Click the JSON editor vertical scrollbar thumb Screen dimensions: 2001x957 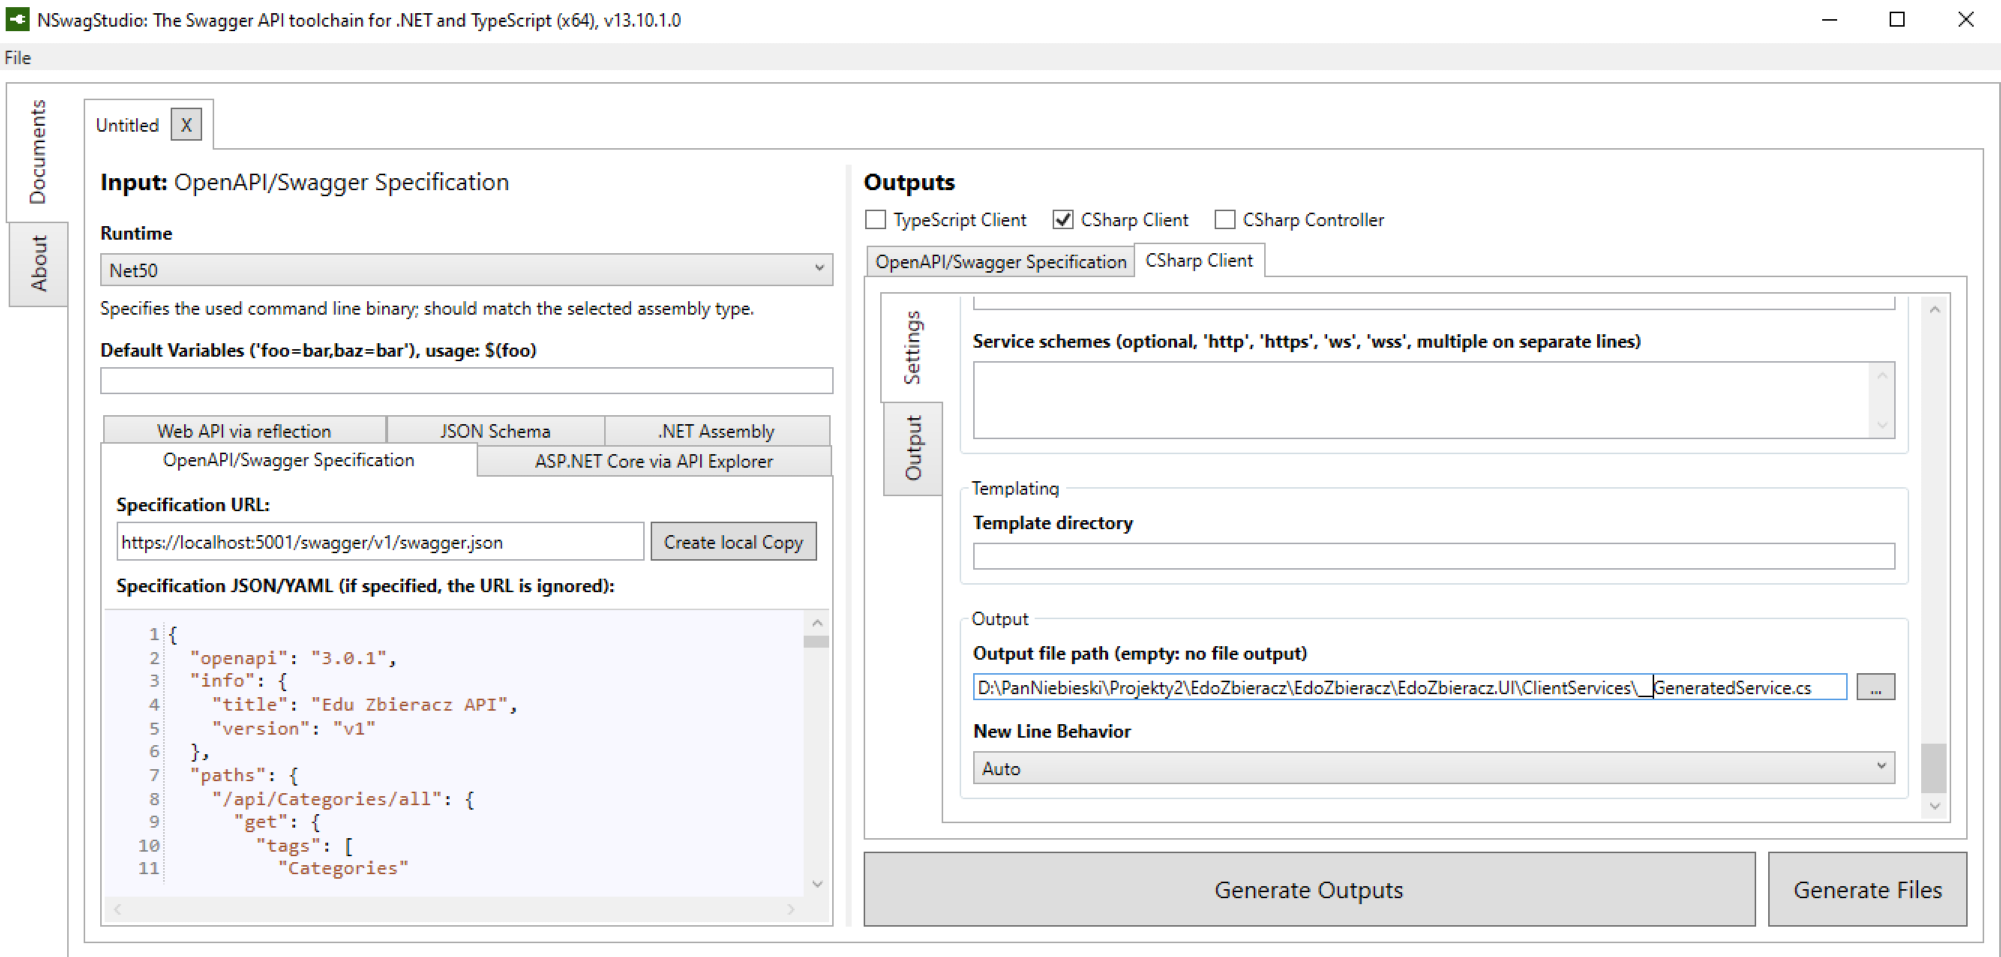tap(817, 642)
